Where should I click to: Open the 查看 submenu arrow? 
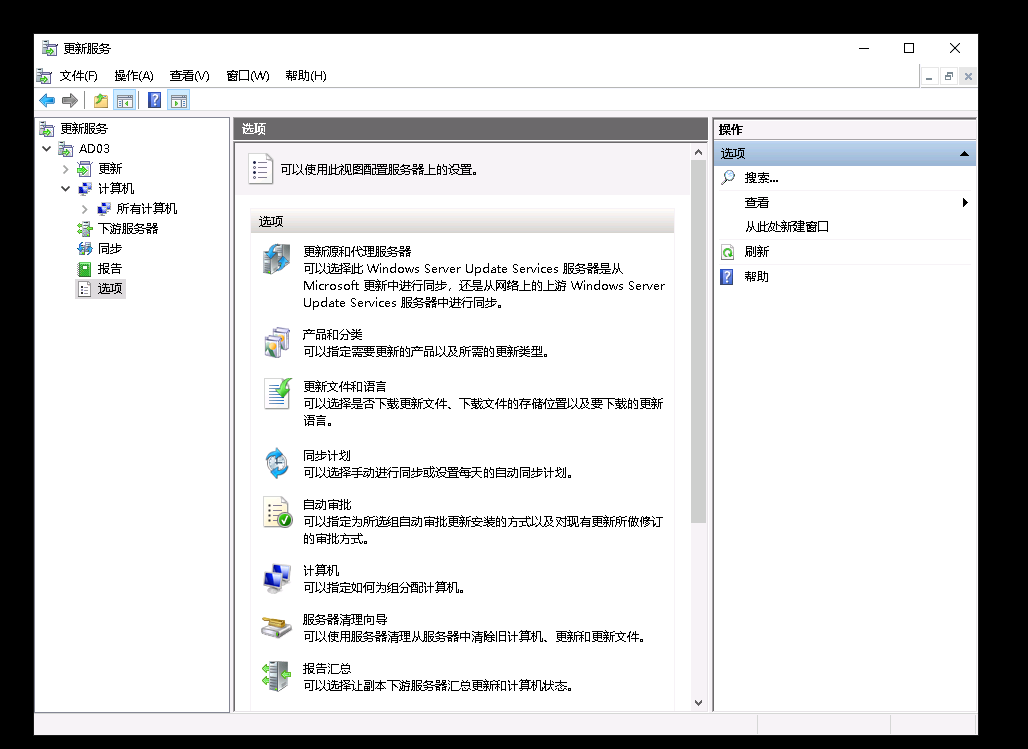click(x=965, y=203)
